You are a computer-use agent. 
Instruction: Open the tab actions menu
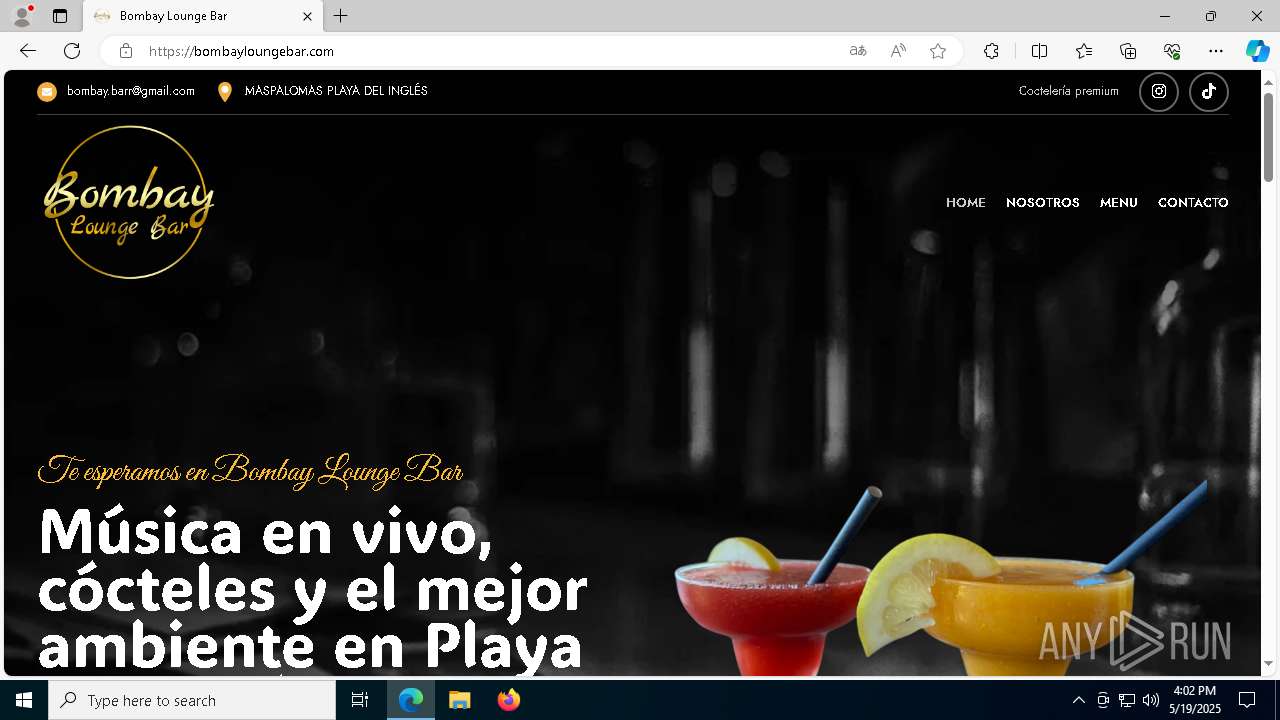[60, 16]
